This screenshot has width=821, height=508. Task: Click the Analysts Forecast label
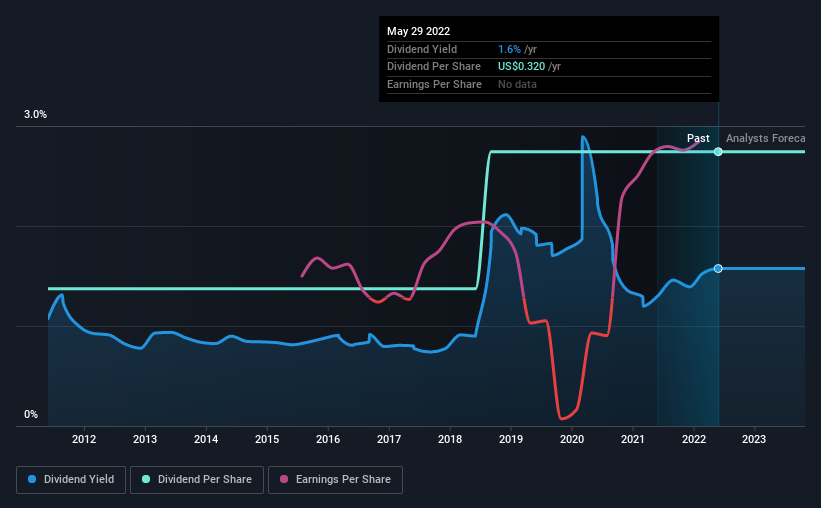(765, 138)
